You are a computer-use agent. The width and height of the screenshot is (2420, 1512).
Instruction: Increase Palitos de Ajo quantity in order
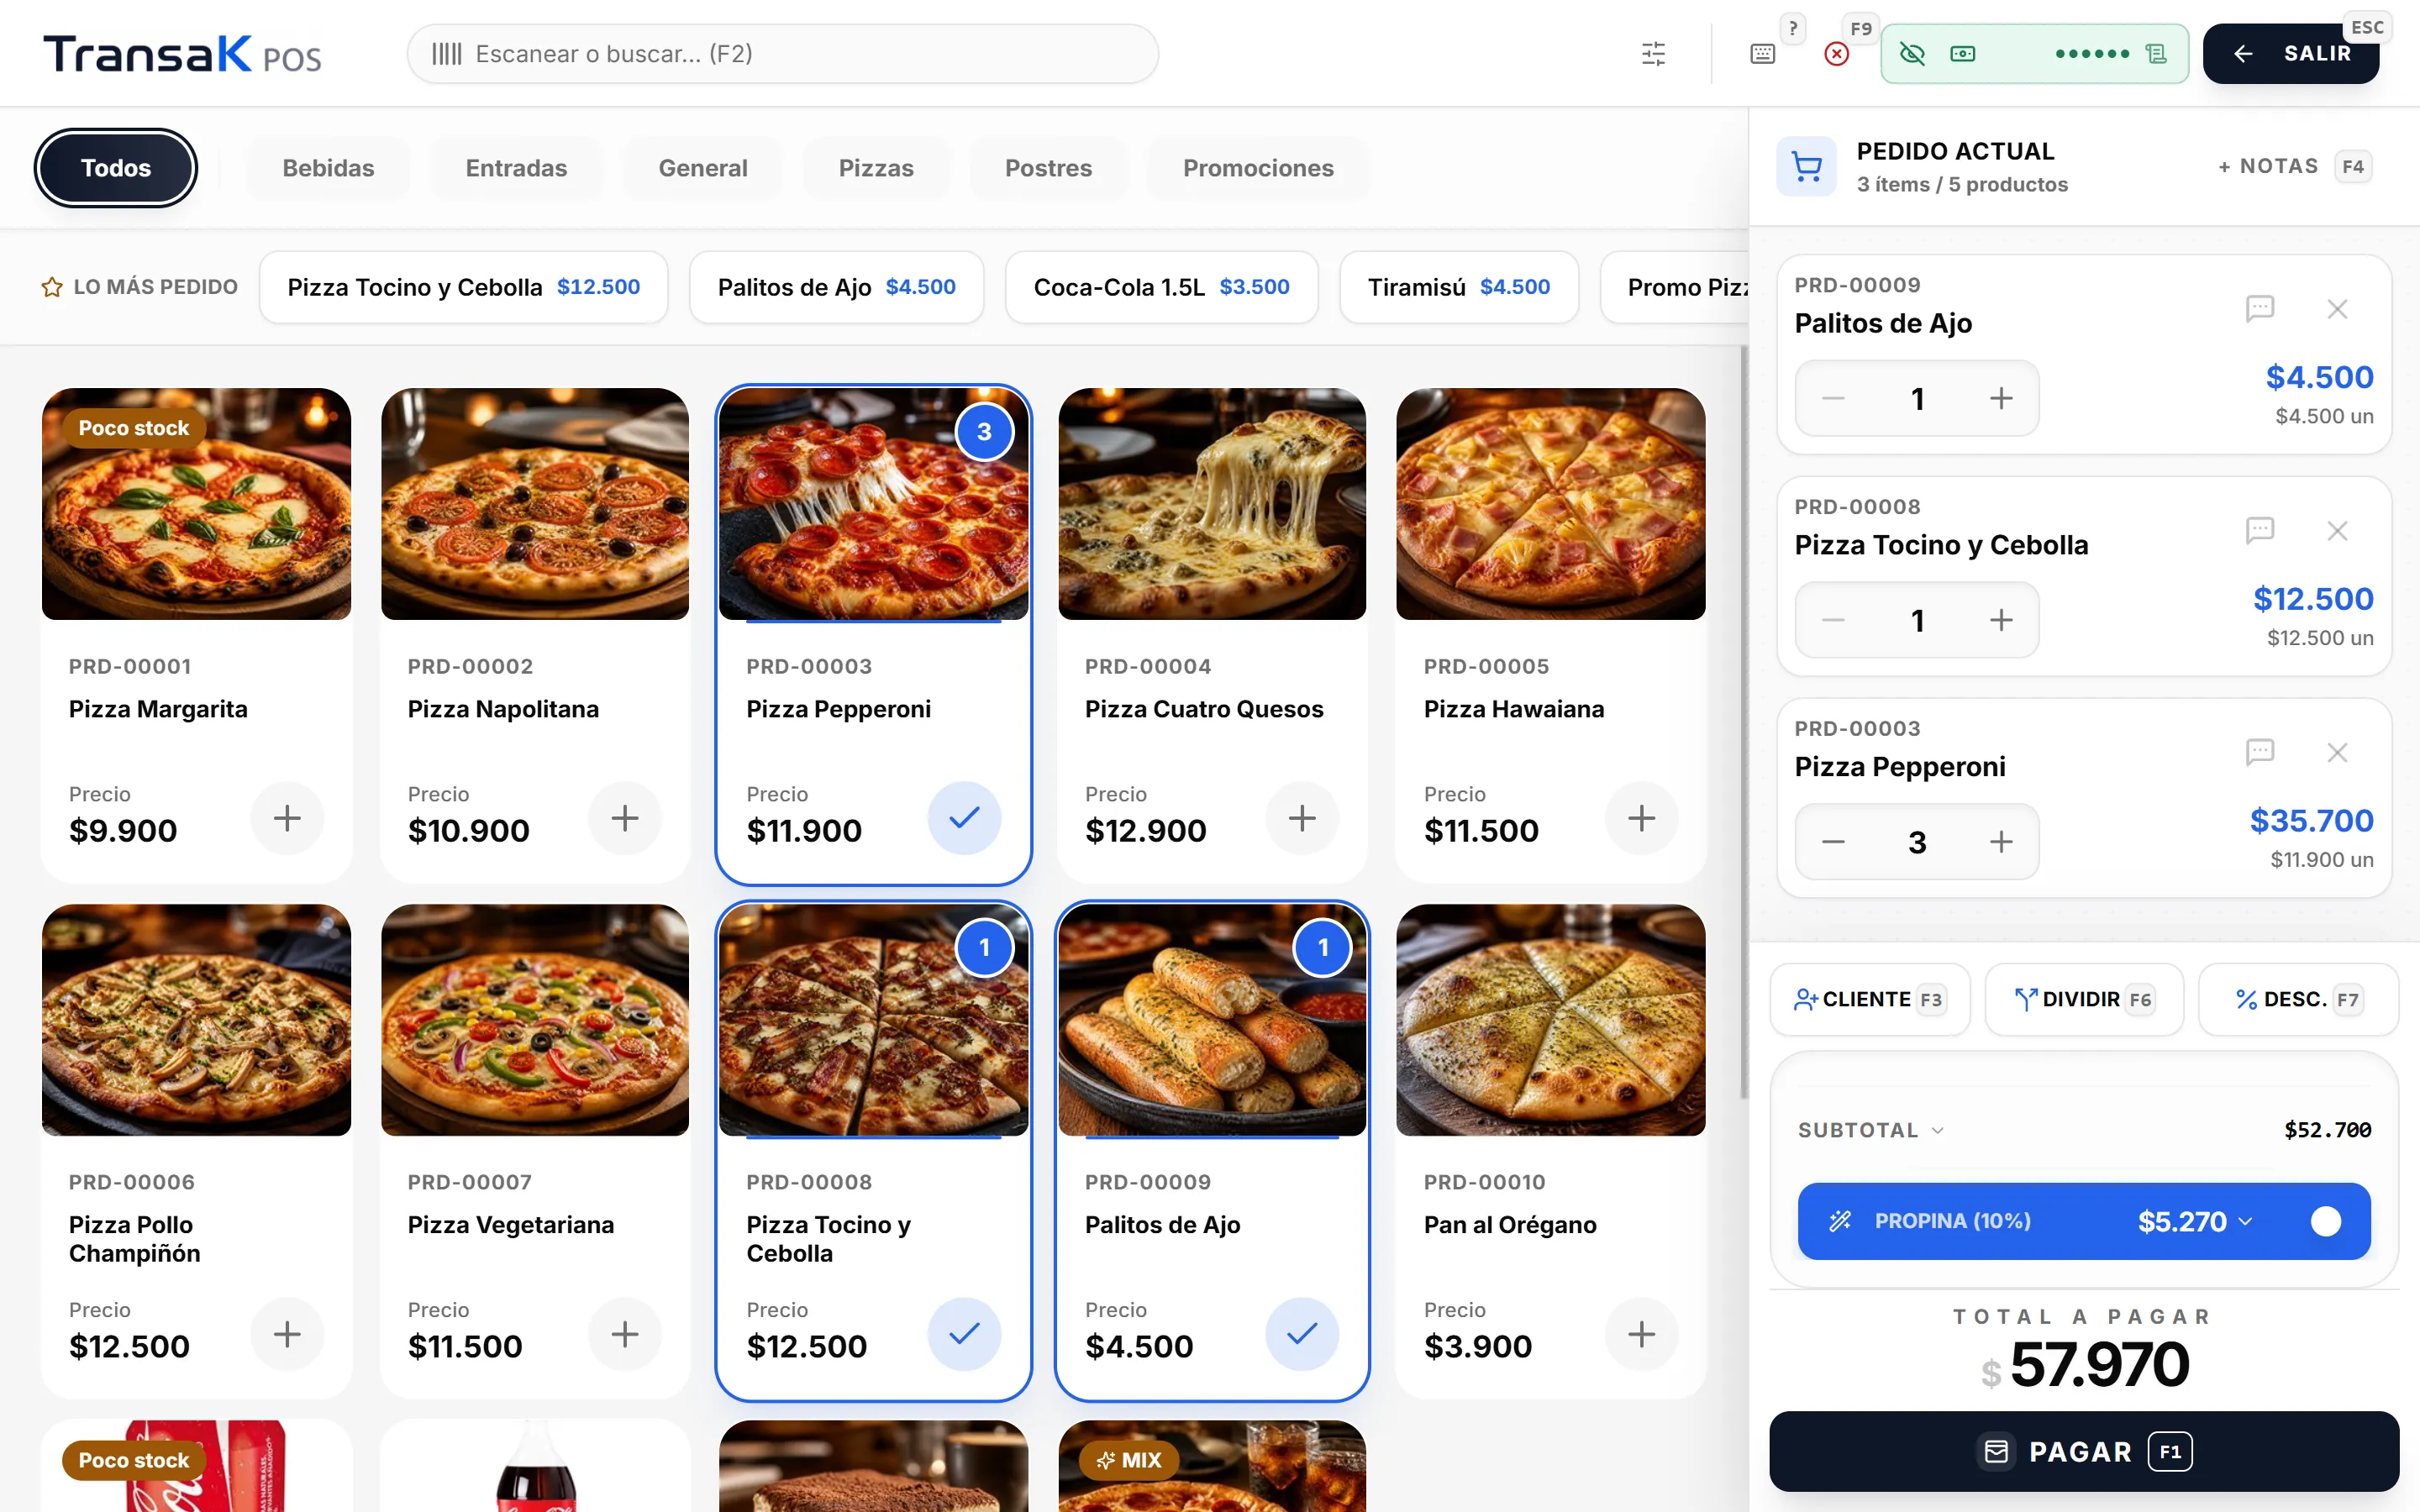click(x=2001, y=398)
